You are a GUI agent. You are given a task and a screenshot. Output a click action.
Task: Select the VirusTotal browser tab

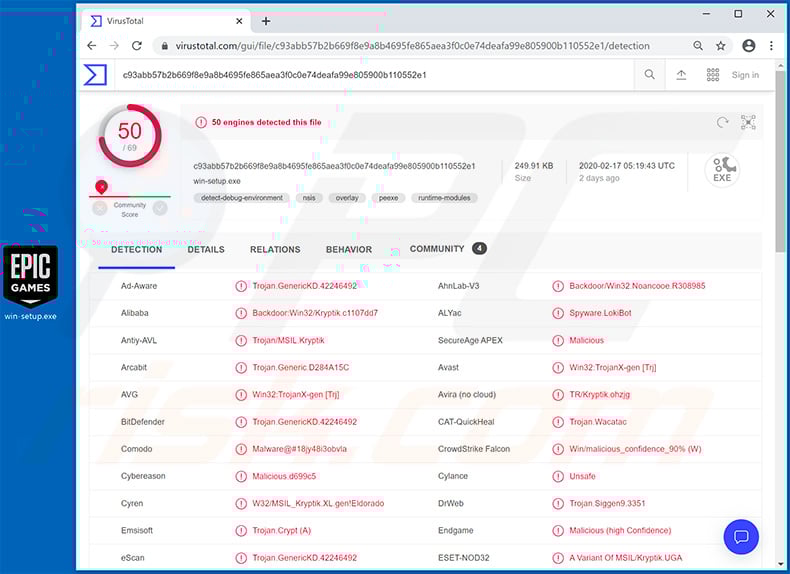click(x=166, y=21)
